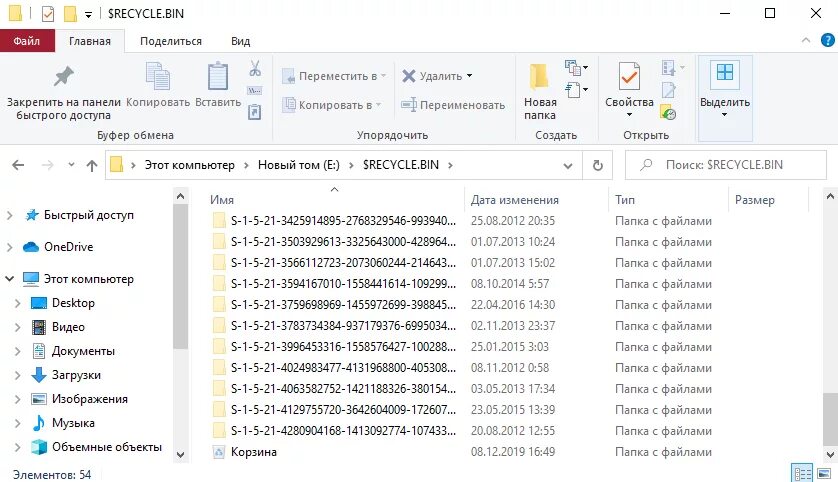This screenshot has width=838, height=482.
Task: Click the Paste shortcut icon
Action: (x=254, y=112)
